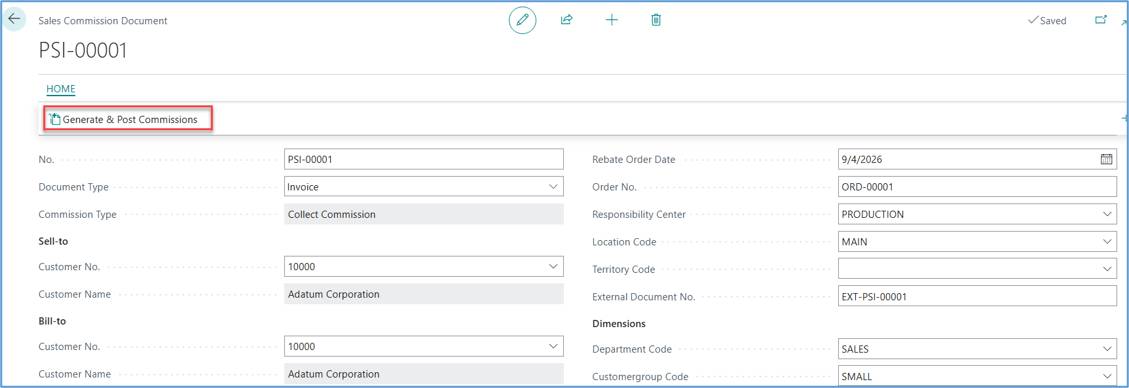The height and width of the screenshot is (388, 1129).
Task: Click Bill-to Customer Name Adatum Corporation
Action: pyautogui.click(x=424, y=374)
